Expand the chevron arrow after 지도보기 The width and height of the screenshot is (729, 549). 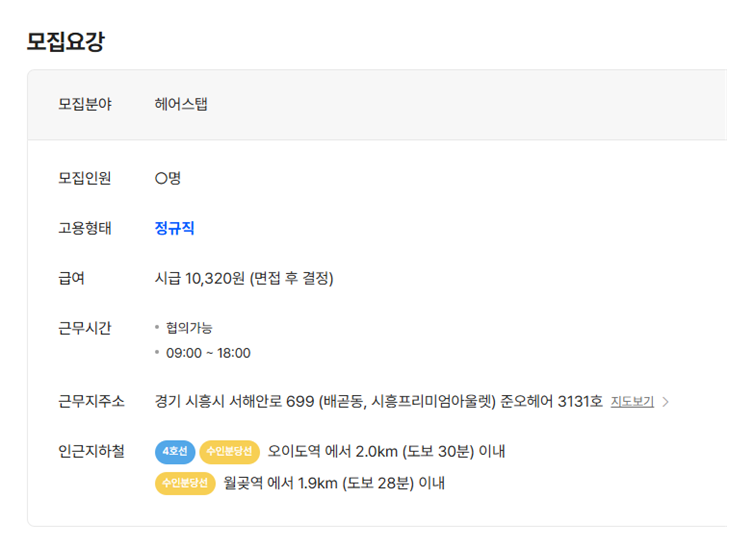pyautogui.click(x=665, y=402)
